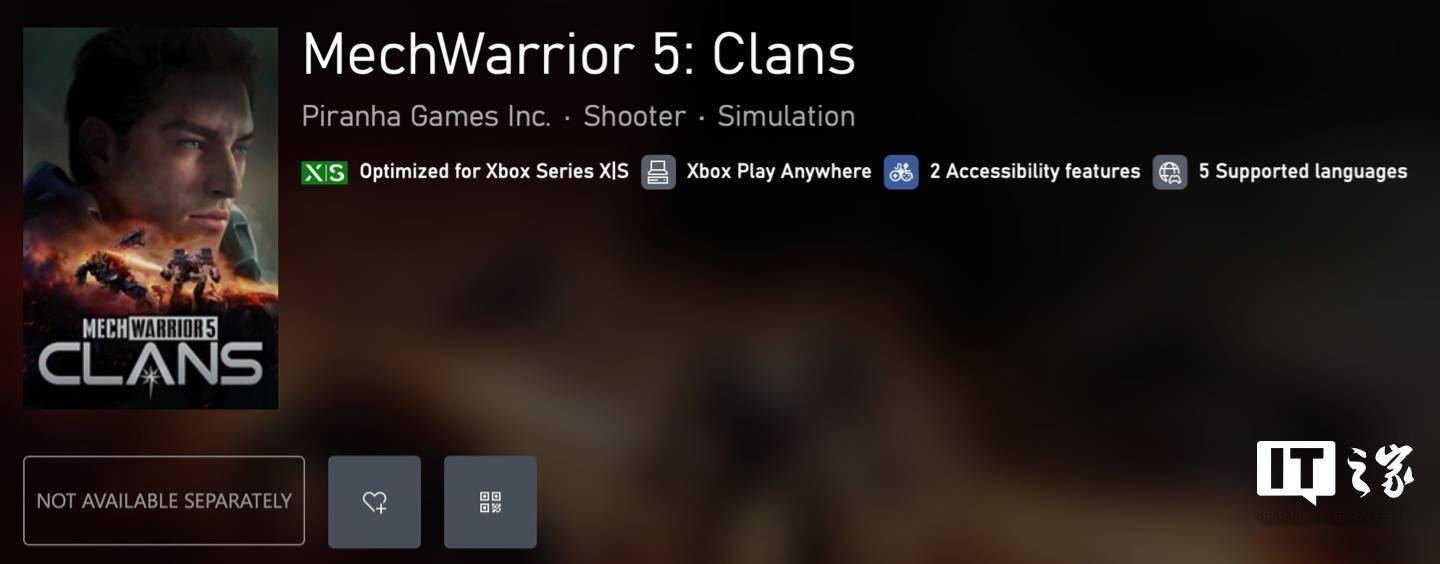Click the Piranha Games Inc. publisher link
Image resolution: width=1440 pixels, height=564 pixels.
tap(426, 116)
